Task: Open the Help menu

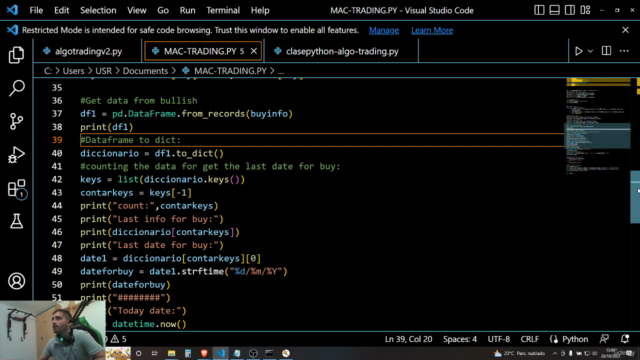Action: pos(260,10)
